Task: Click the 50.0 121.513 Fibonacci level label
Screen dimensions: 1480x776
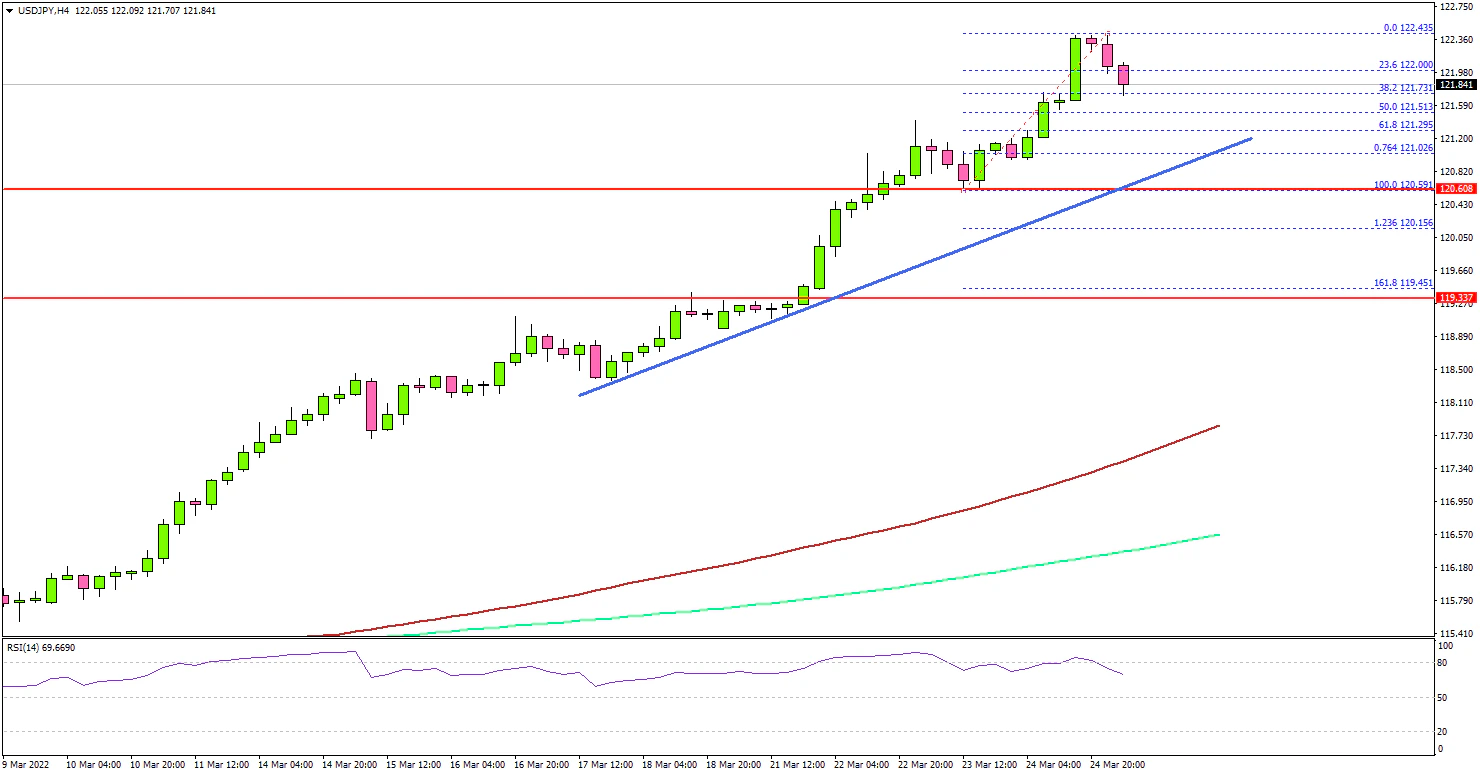Action: coord(1405,107)
